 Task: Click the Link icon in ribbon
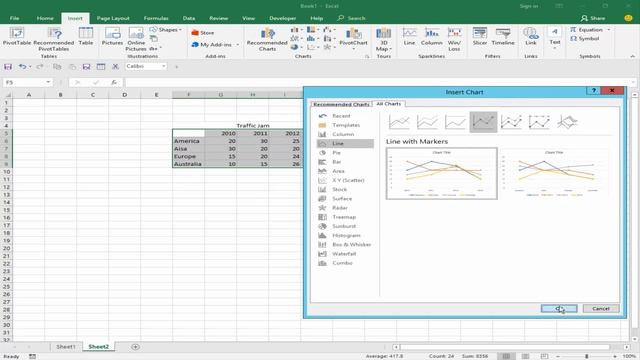(531, 36)
